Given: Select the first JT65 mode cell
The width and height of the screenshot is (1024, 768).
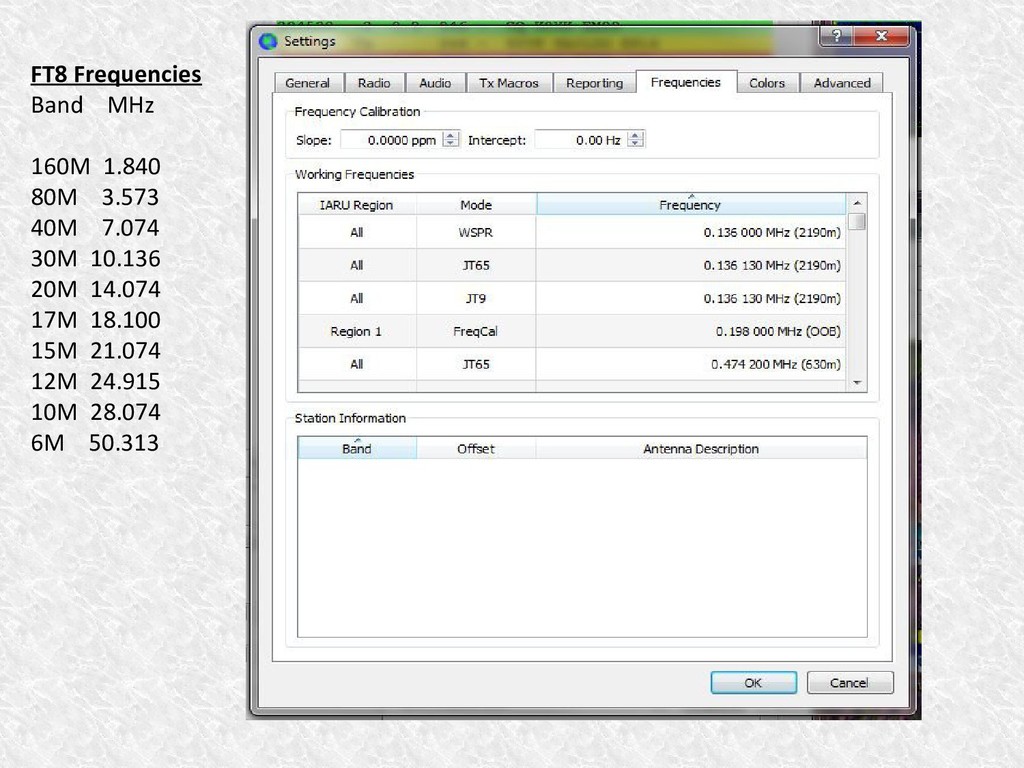Looking at the screenshot, I should point(475,265).
